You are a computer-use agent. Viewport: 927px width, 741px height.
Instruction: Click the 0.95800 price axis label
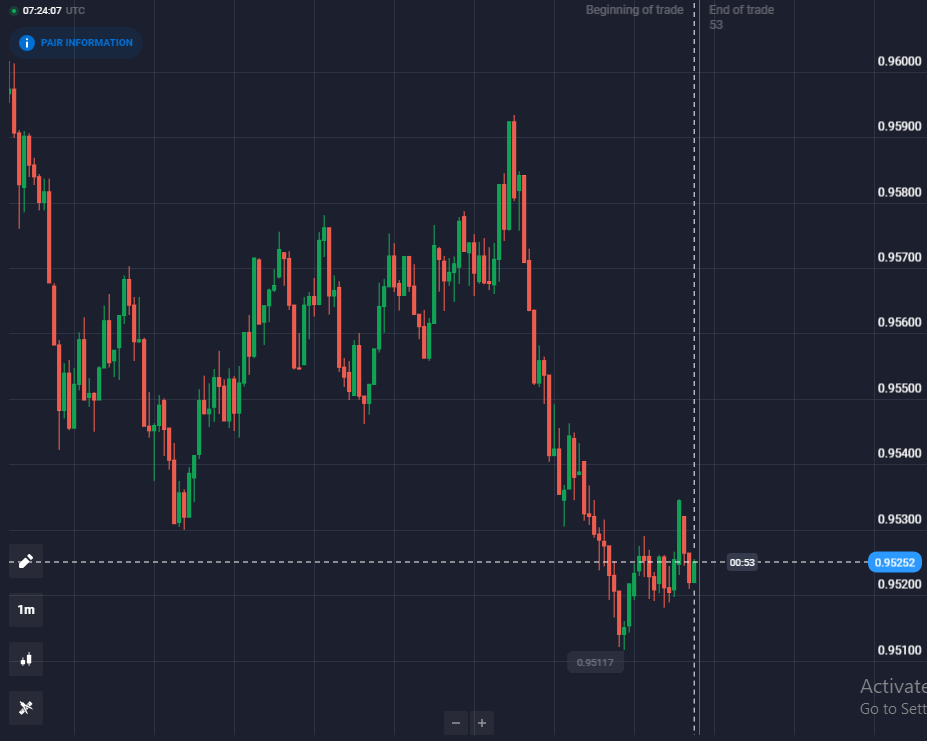tap(899, 192)
